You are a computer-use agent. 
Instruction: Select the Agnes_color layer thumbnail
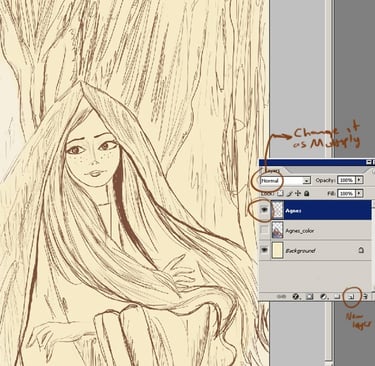pos(277,230)
